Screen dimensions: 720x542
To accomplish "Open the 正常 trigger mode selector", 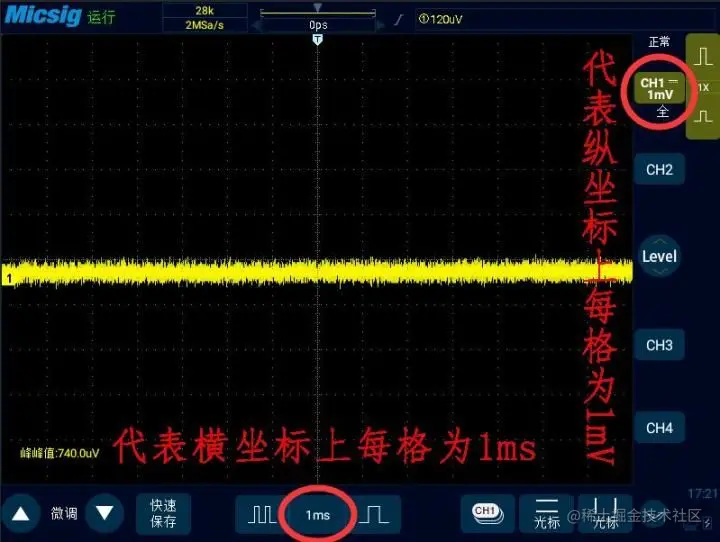I will point(659,42).
